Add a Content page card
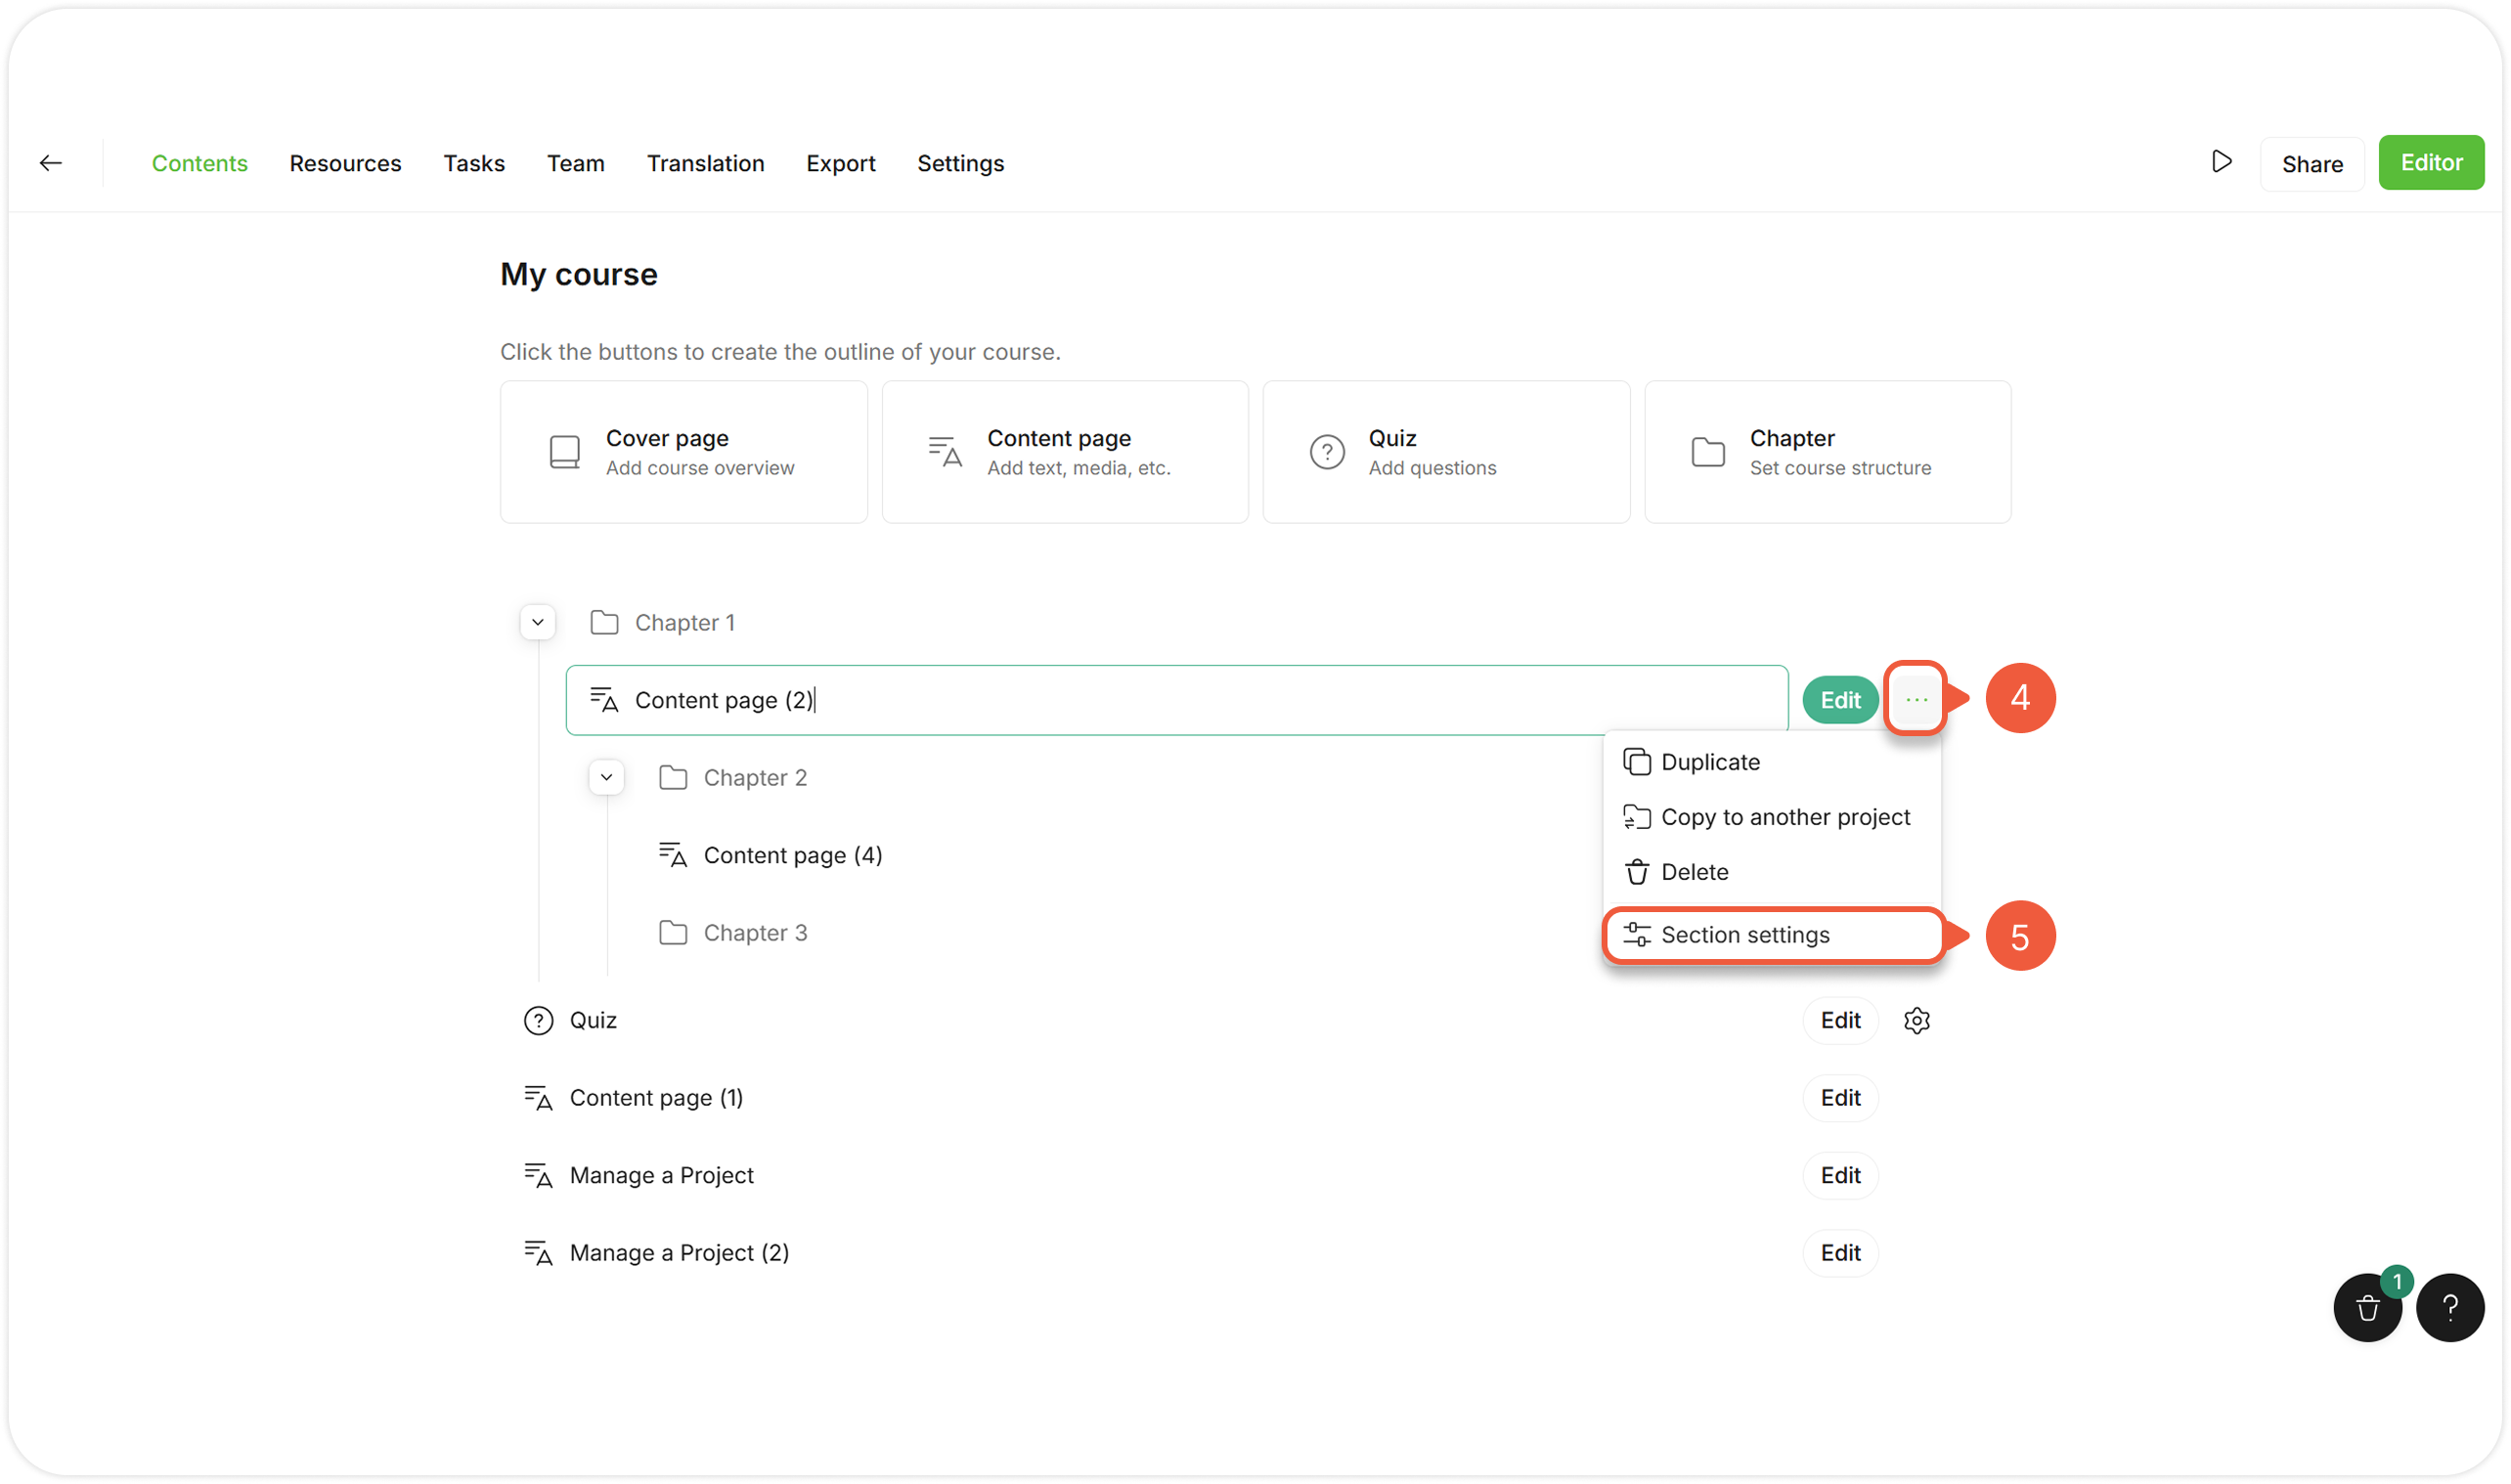The width and height of the screenshot is (2511, 1484). point(1064,452)
